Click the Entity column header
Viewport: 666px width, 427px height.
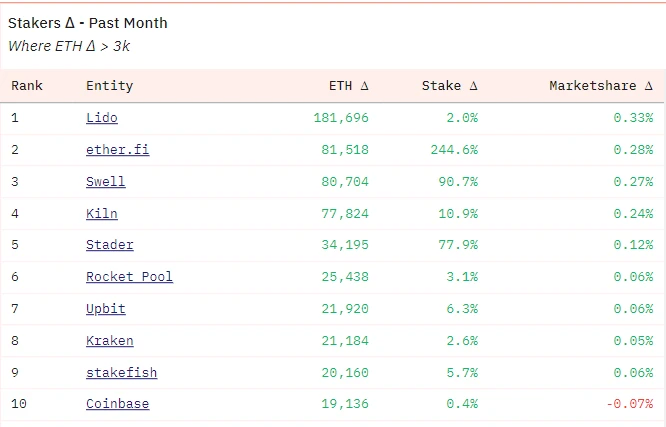click(x=109, y=86)
